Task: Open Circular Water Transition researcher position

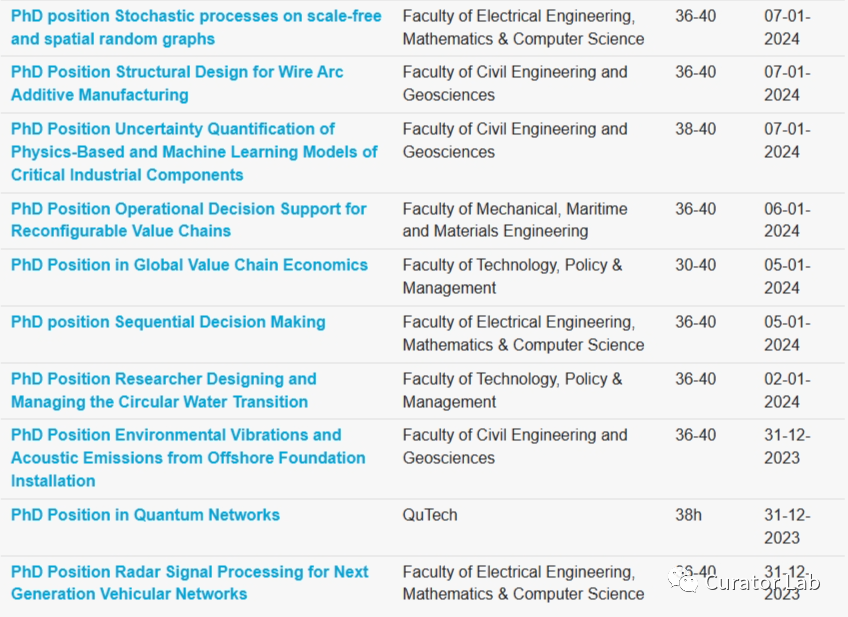Action: (x=163, y=390)
